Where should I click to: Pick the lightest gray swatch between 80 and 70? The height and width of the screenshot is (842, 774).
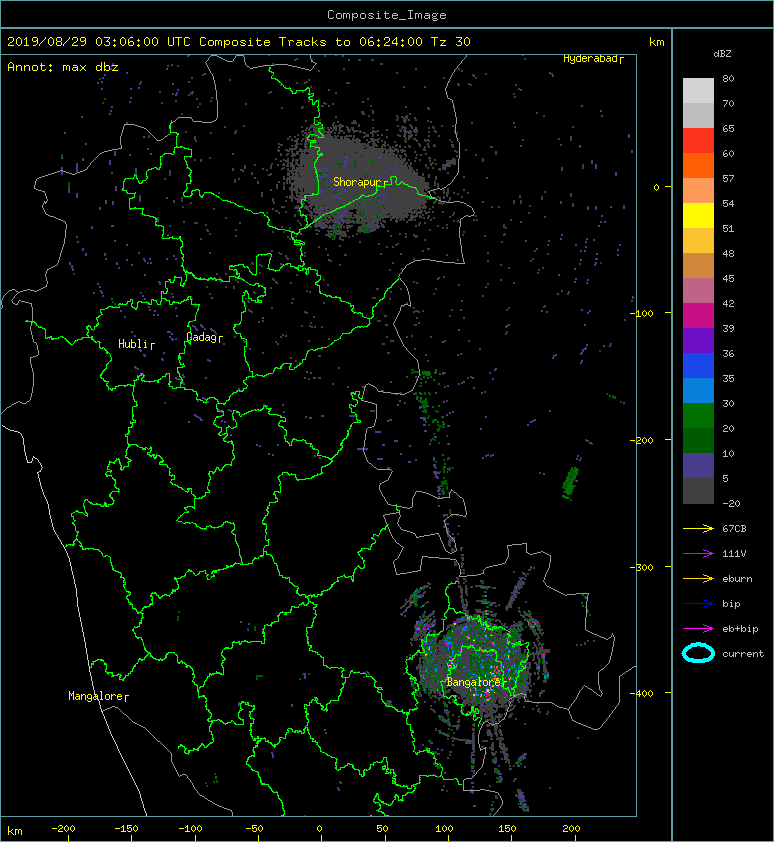tap(698, 91)
